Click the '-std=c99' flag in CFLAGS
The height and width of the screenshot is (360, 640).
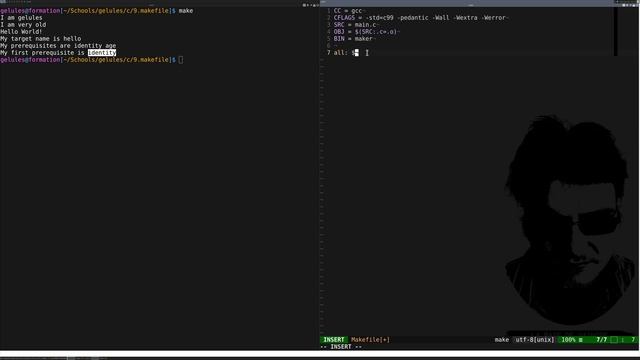(x=379, y=18)
